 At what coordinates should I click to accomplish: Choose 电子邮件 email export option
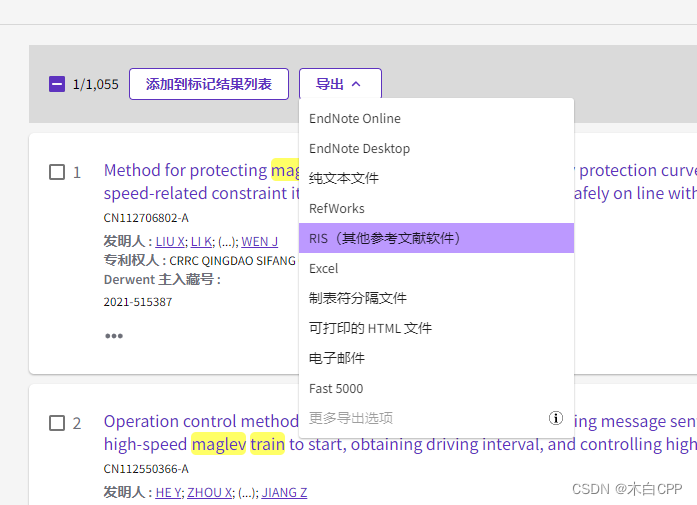(436, 358)
